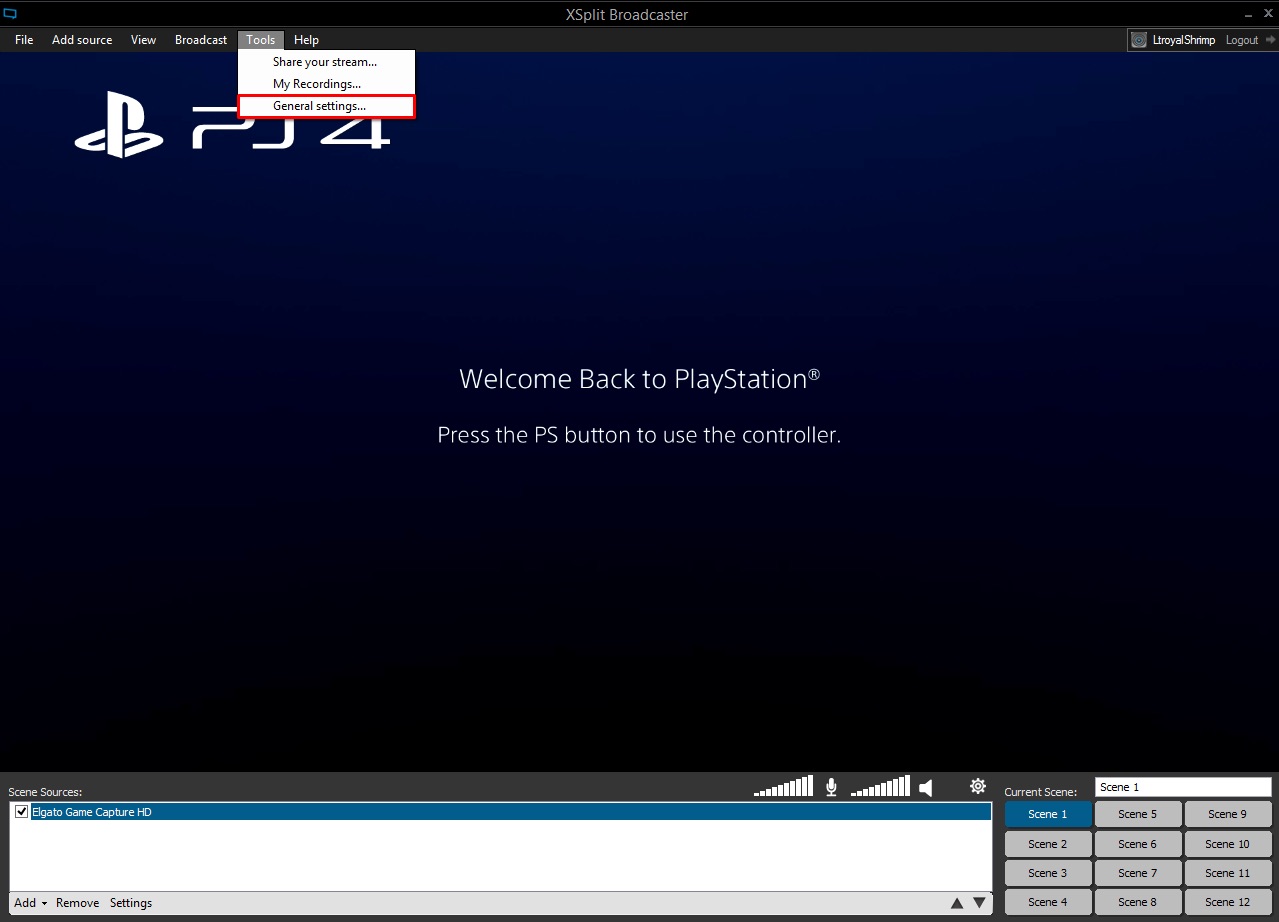This screenshot has width=1279, height=922.
Task: Adjust the speaker volume level bars
Action: pyautogui.click(x=880, y=786)
